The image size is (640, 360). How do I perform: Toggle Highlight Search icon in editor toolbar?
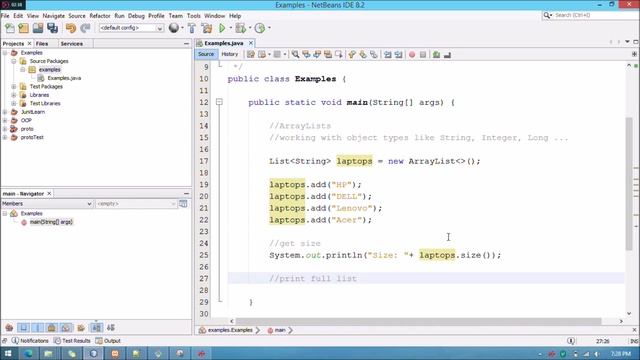pos(328,54)
